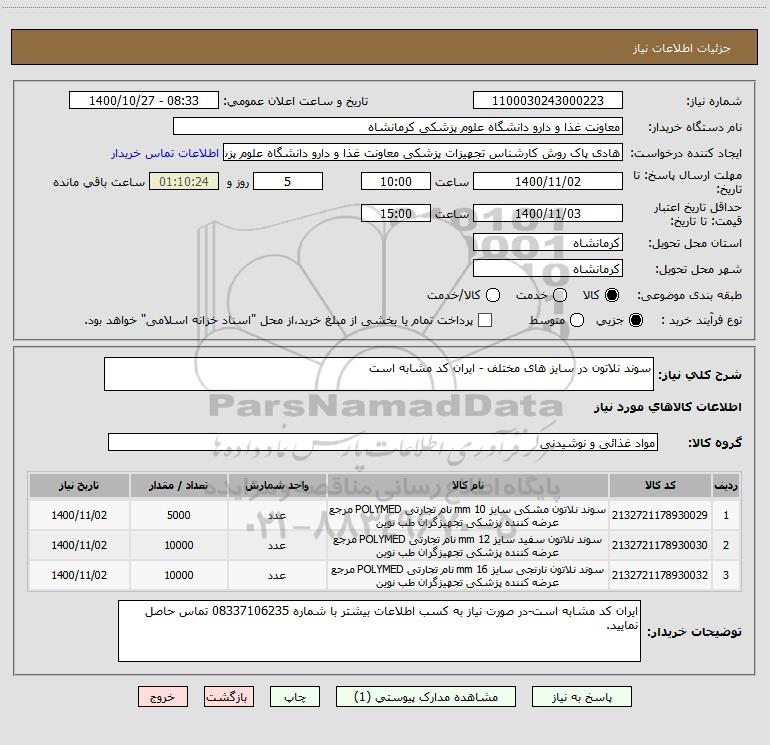The height and width of the screenshot is (745, 770).
Task: Click quantity 10000 in row 2
Action: [x=179, y=545]
